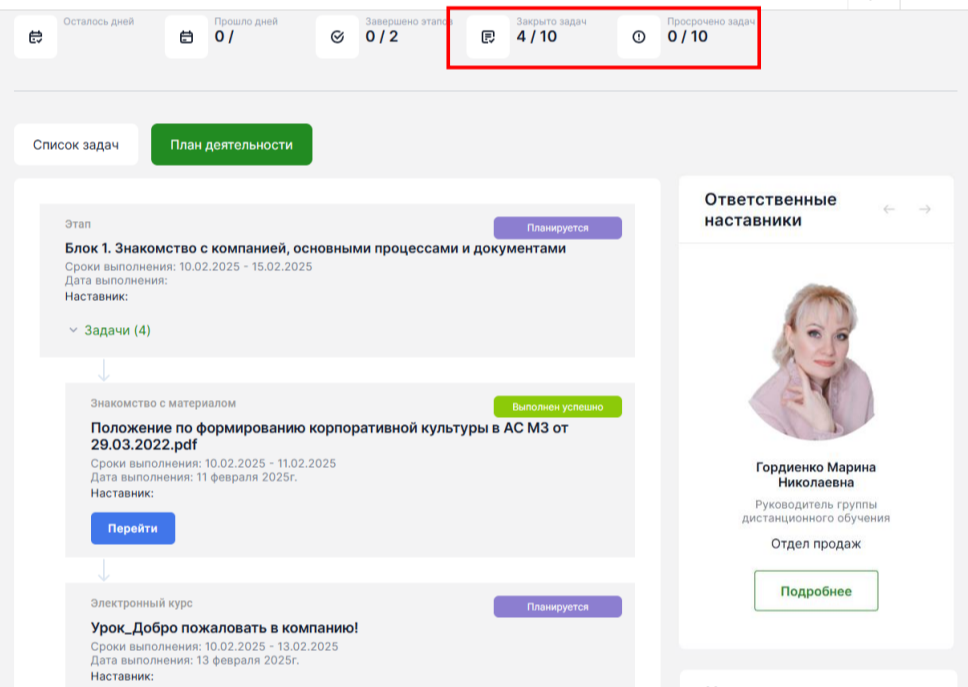Click the checkmark icon for Завершено этапов
Screen dimensions: 968x687
337,37
